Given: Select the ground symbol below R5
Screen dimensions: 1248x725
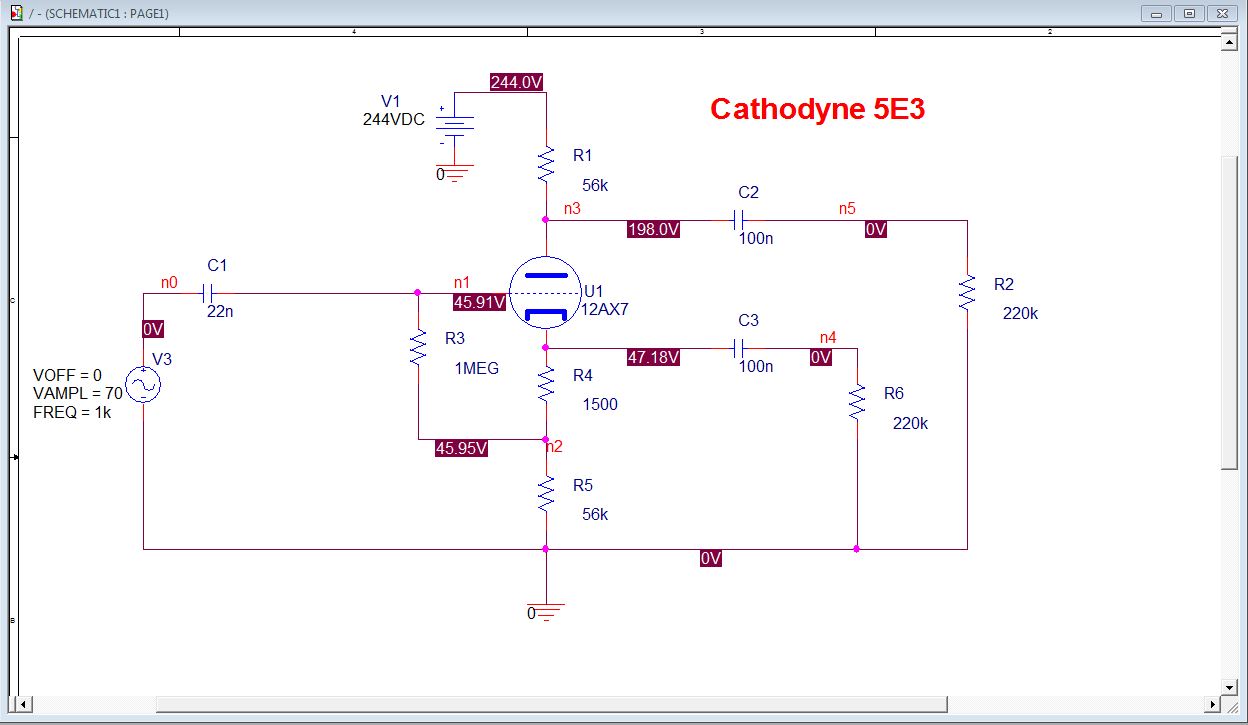Looking at the screenshot, I should (546, 609).
